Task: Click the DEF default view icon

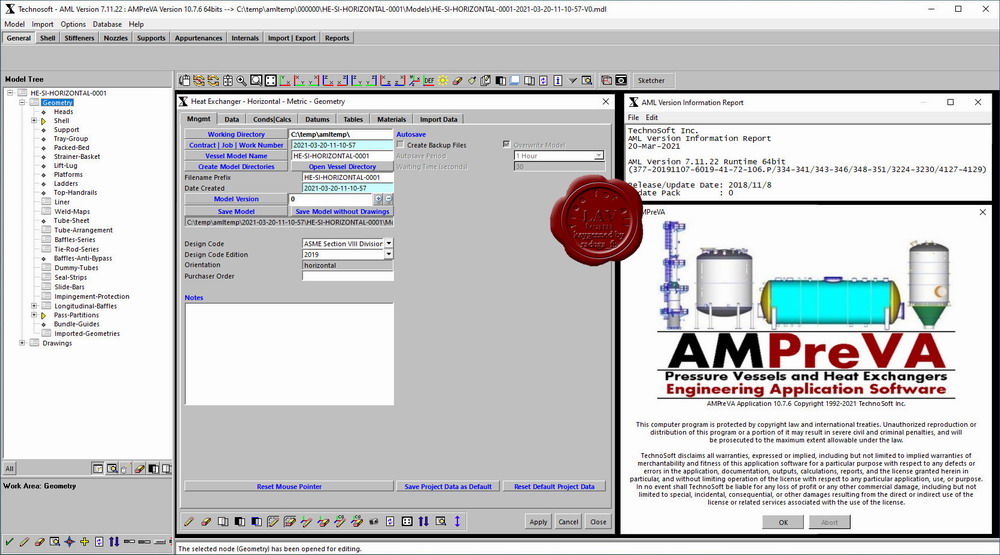Action: point(429,80)
